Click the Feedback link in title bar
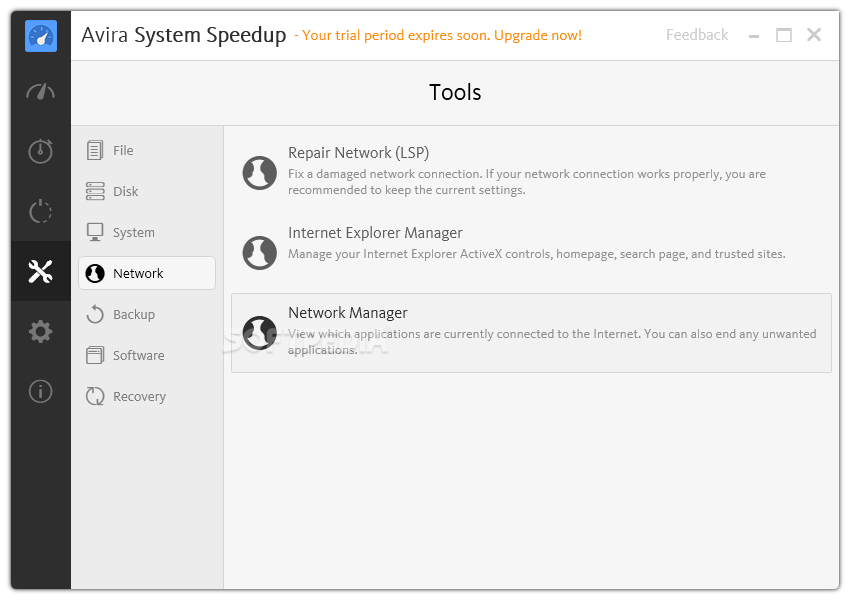The width and height of the screenshot is (850, 600). [697, 35]
